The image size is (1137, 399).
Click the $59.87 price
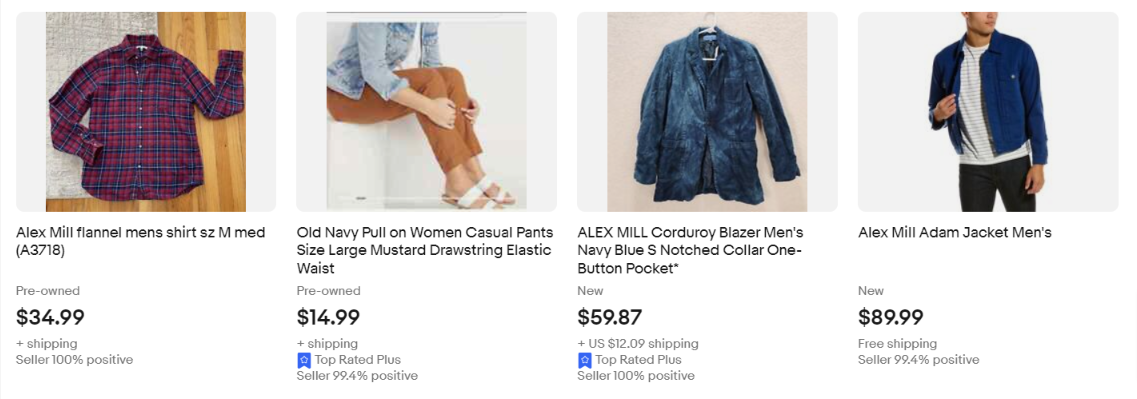(609, 318)
